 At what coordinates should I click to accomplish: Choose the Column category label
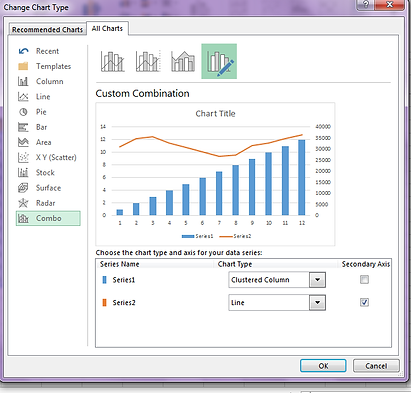pyautogui.click(x=50, y=81)
